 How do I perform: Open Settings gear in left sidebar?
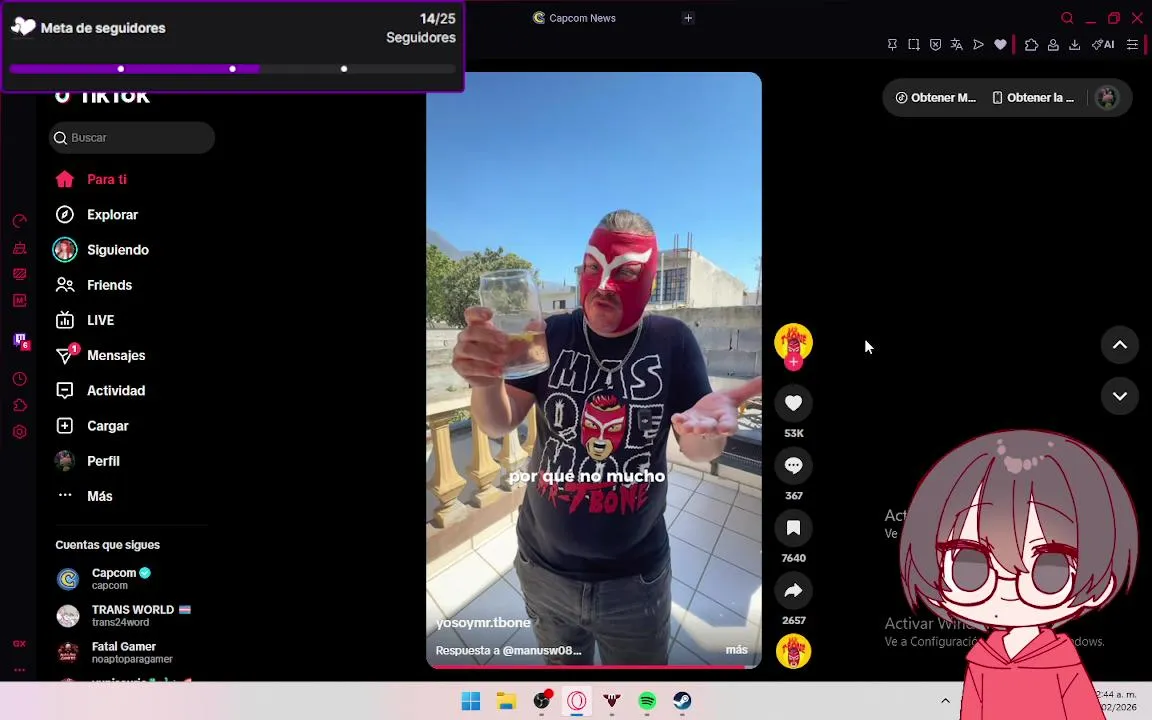pyautogui.click(x=20, y=432)
